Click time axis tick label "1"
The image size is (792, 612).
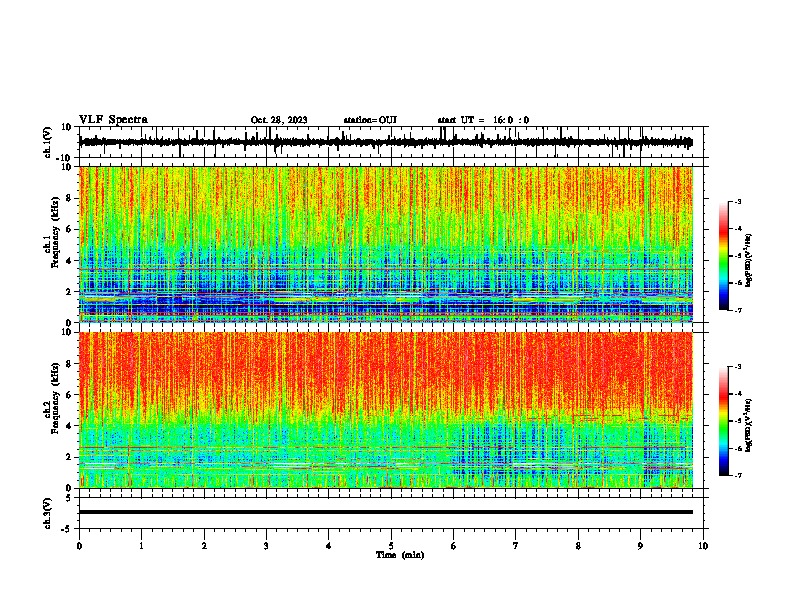click(x=141, y=546)
